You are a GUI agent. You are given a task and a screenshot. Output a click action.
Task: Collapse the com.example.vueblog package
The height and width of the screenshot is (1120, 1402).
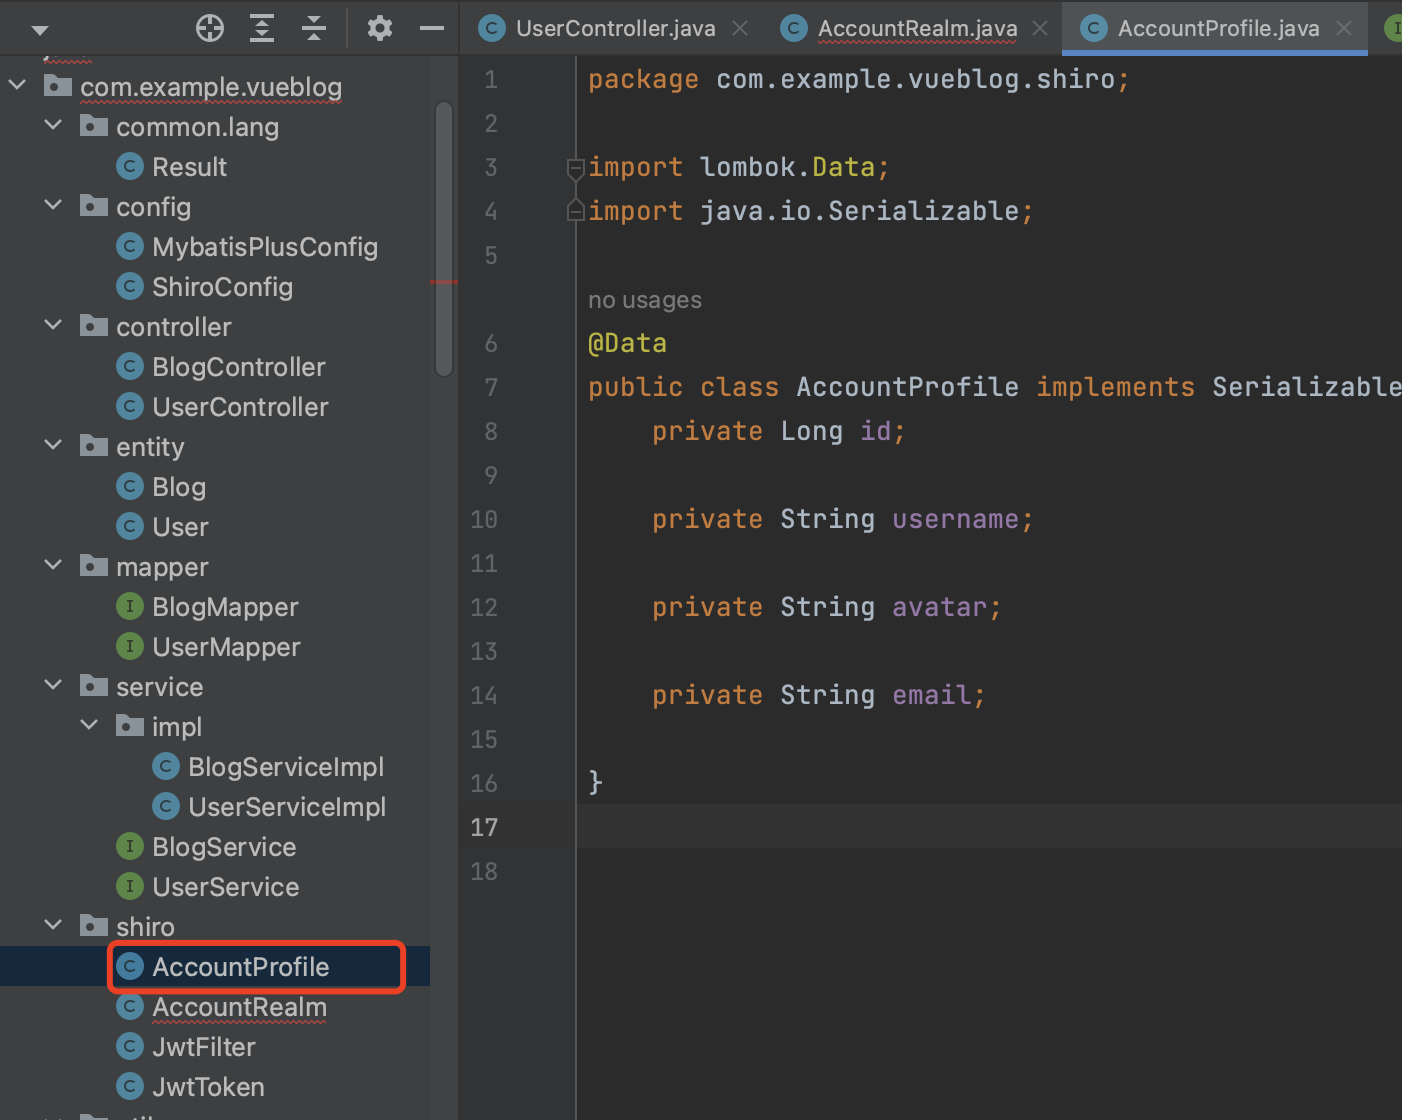tap(18, 86)
